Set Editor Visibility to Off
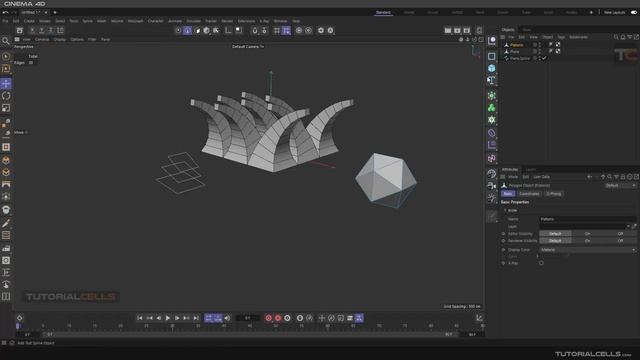Viewport: 640px width, 360px height. [x=620, y=234]
